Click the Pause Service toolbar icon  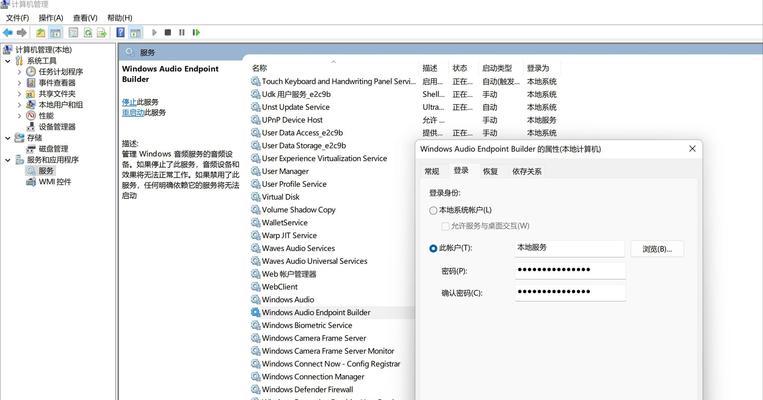tap(182, 33)
